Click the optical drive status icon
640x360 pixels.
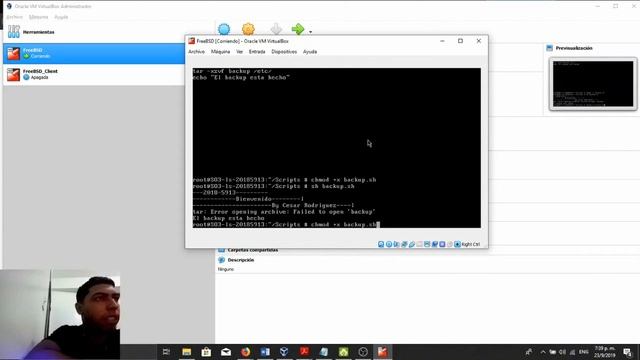[389, 244]
